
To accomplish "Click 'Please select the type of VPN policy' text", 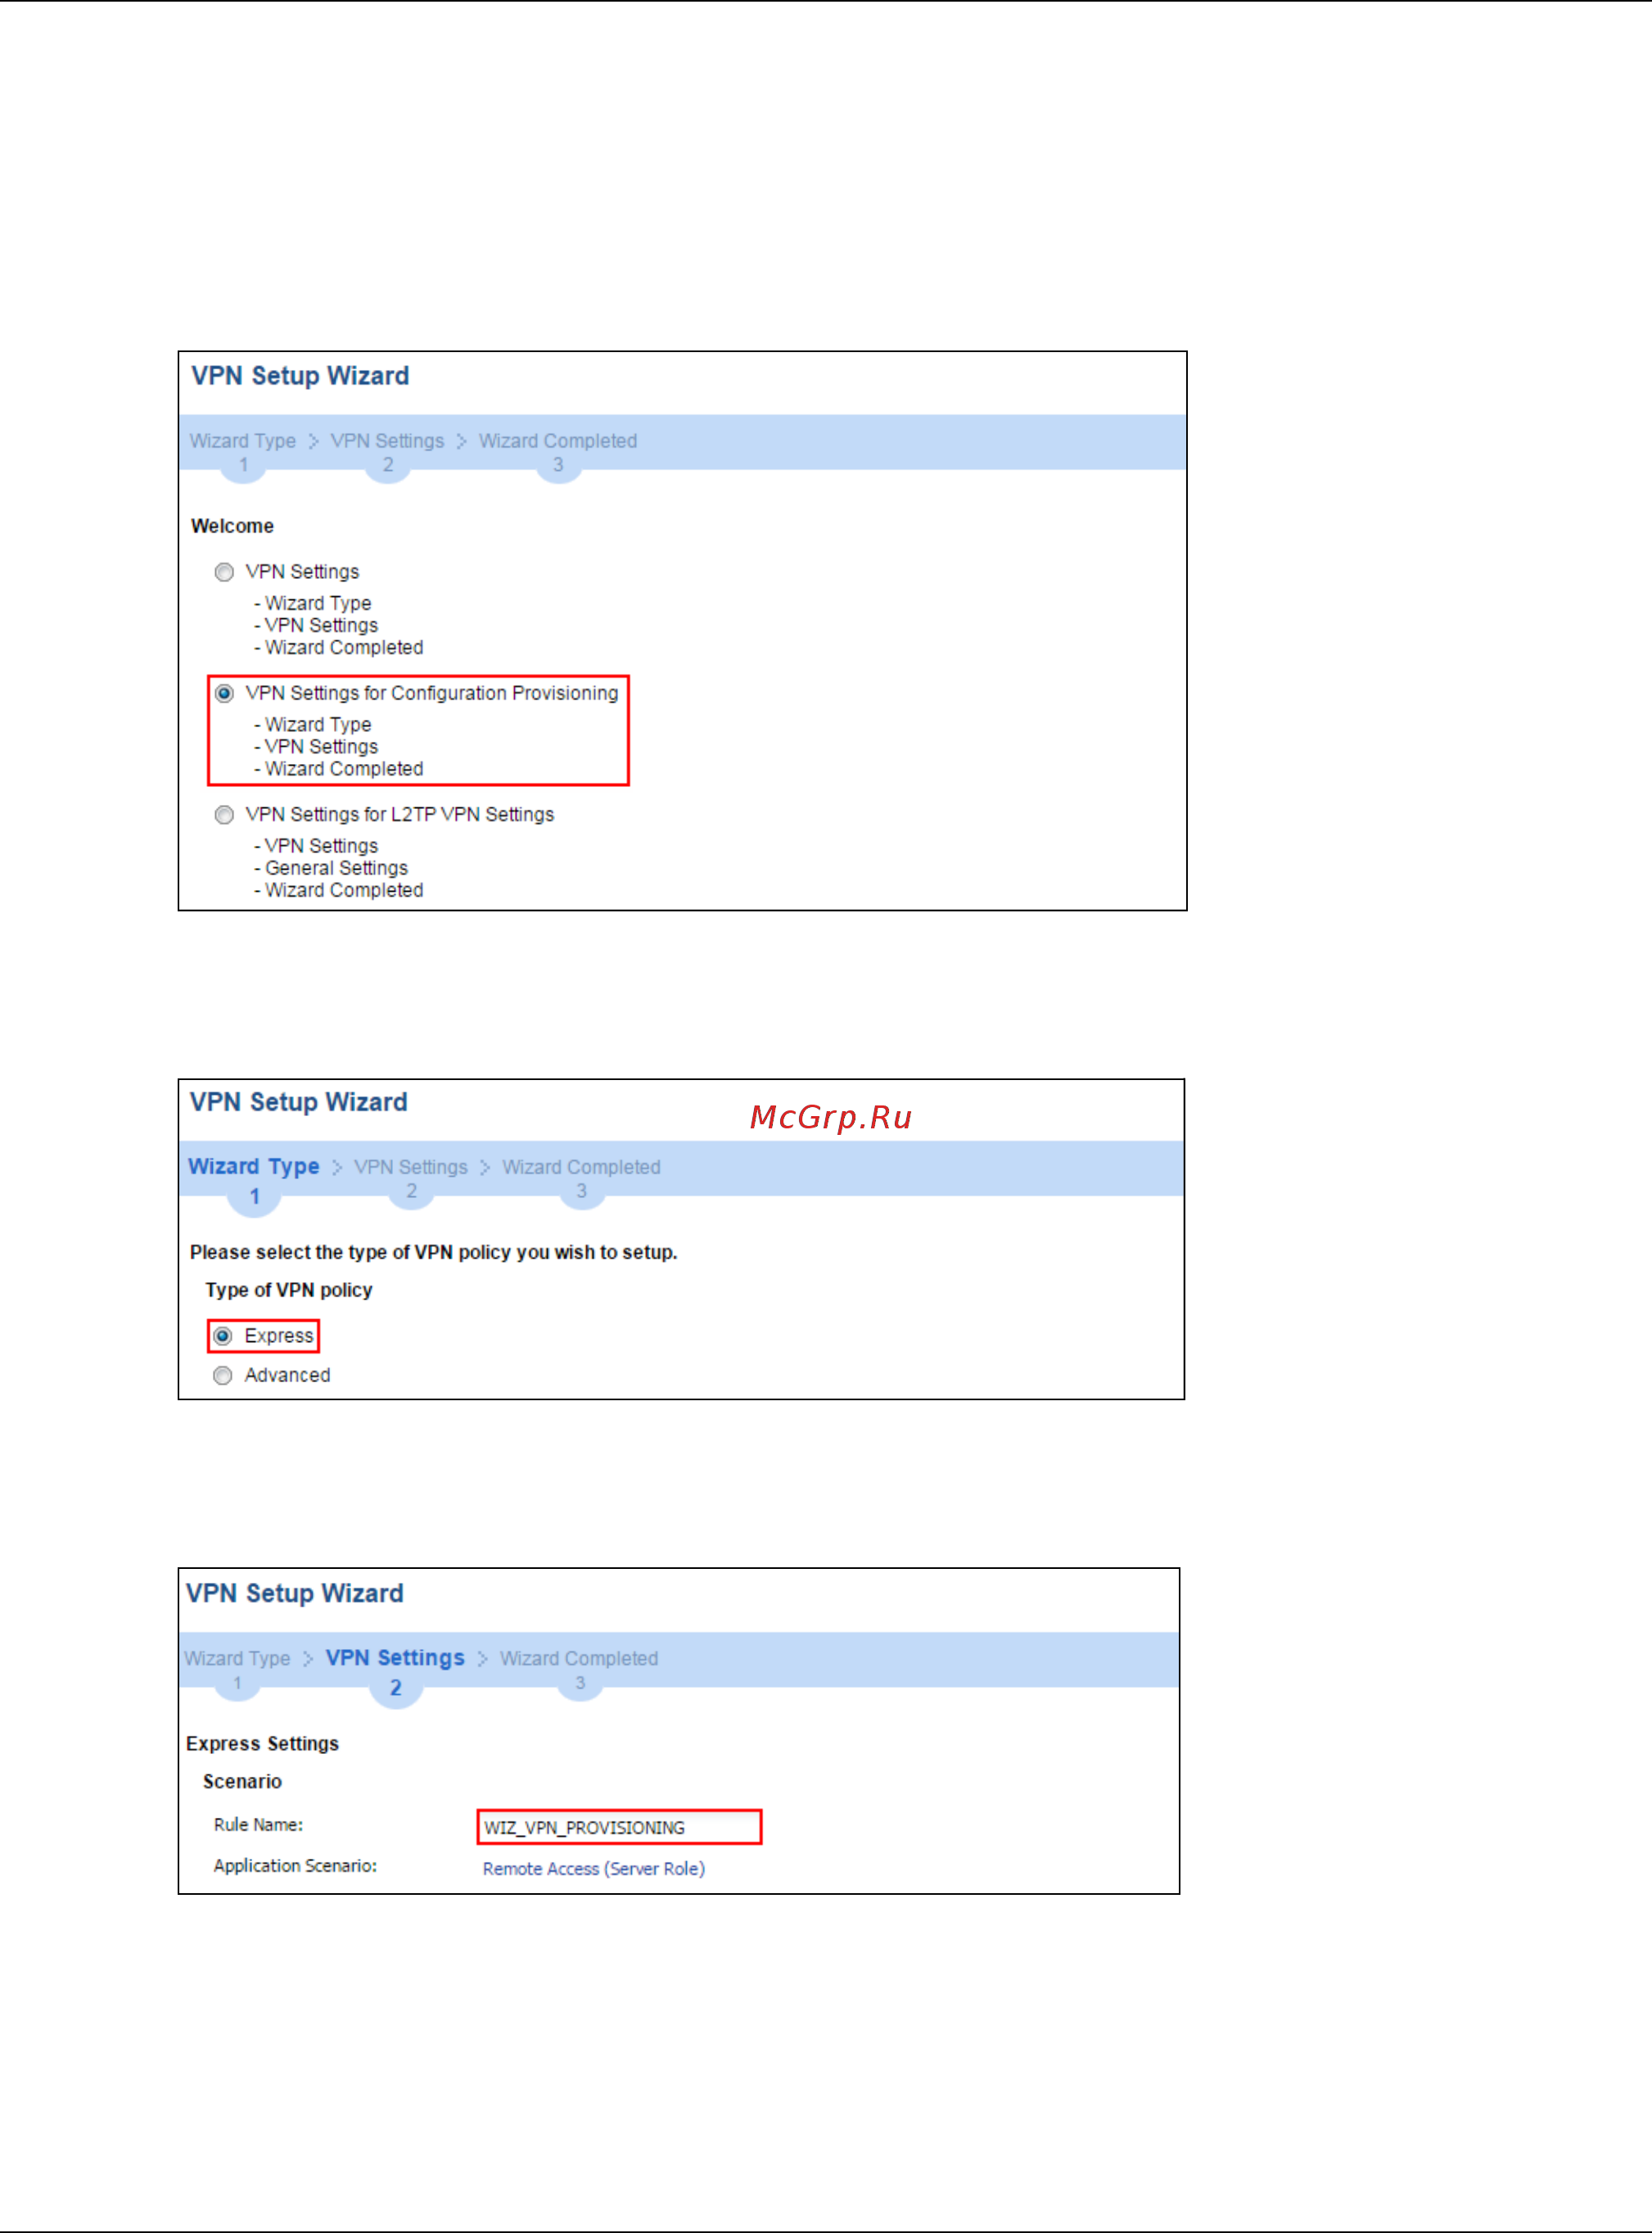I will (x=433, y=1252).
